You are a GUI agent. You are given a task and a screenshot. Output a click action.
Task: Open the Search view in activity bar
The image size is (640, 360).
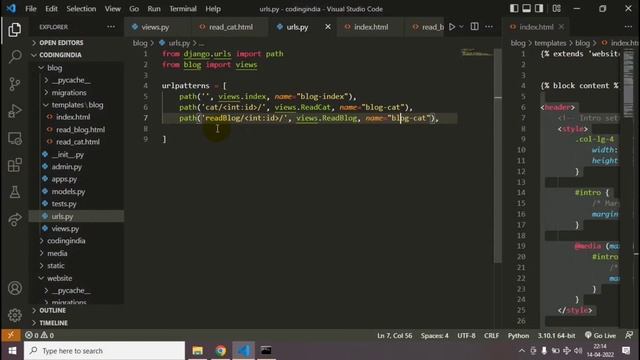pyautogui.click(x=15, y=56)
